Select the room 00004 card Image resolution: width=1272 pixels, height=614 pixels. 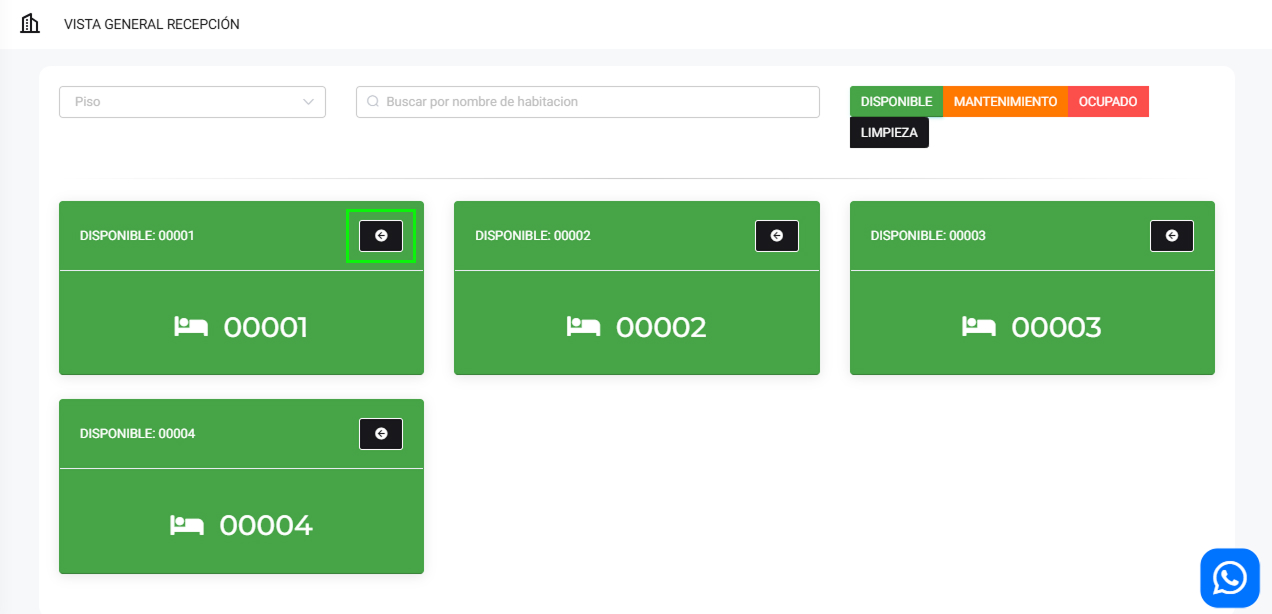click(241, 525)
